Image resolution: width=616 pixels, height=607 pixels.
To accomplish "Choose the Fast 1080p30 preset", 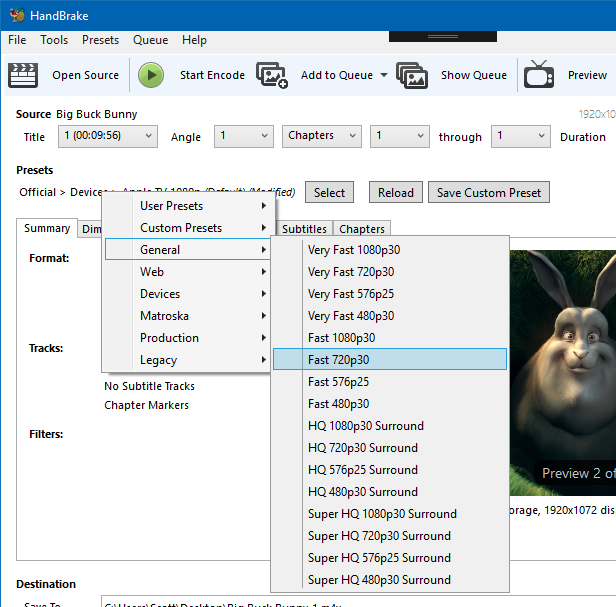I will point(390,338).
